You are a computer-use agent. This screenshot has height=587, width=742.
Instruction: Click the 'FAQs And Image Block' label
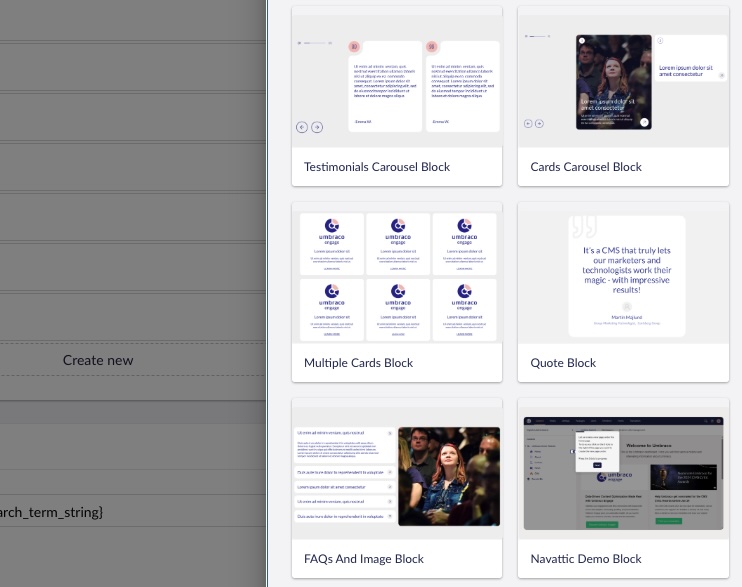point(363,559)
